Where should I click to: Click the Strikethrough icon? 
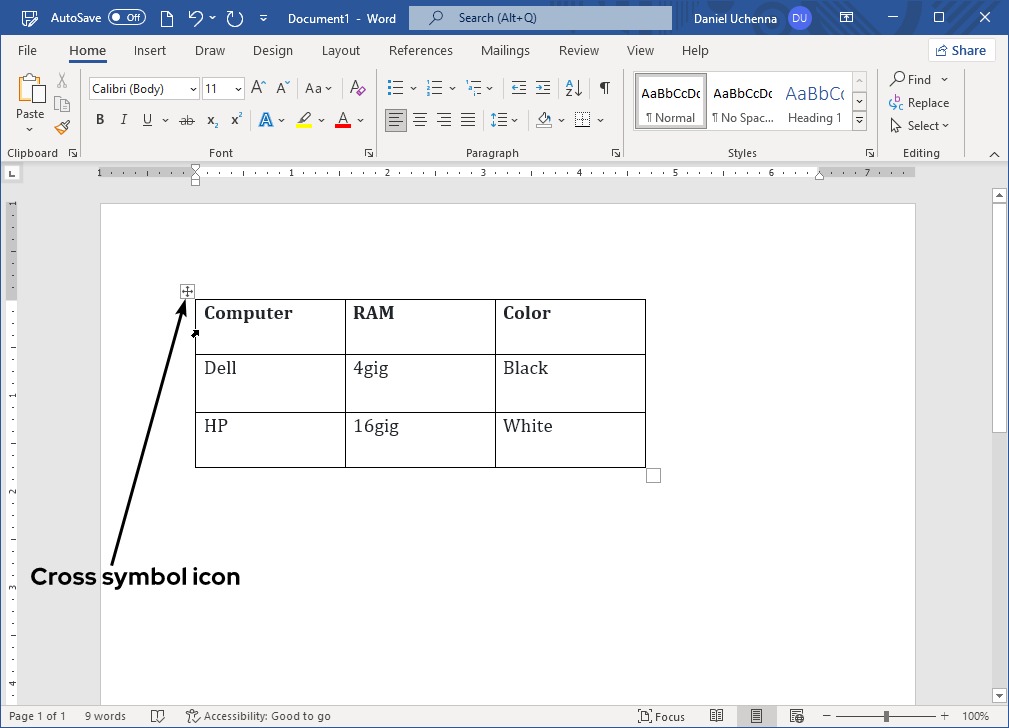186,120
